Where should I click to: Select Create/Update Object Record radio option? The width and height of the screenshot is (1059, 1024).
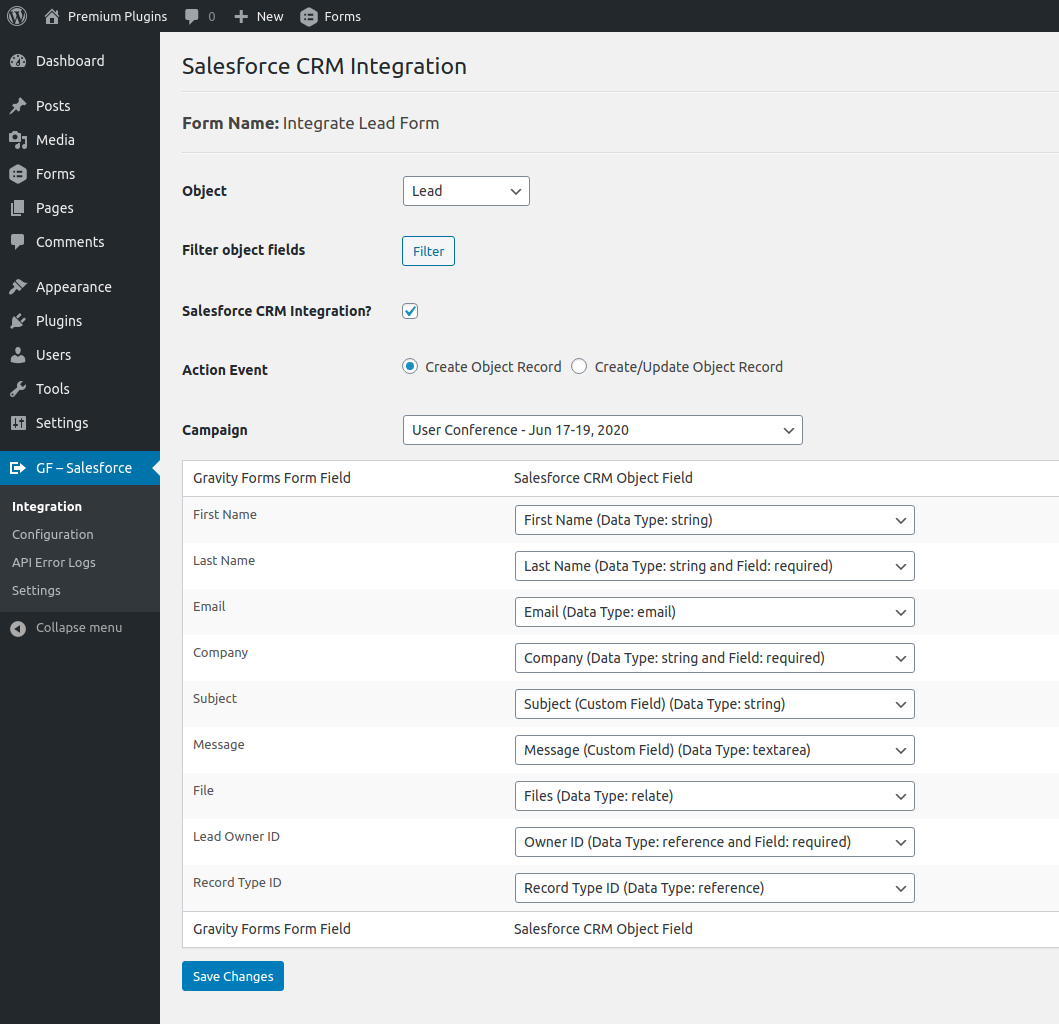(x=579, y=367)
